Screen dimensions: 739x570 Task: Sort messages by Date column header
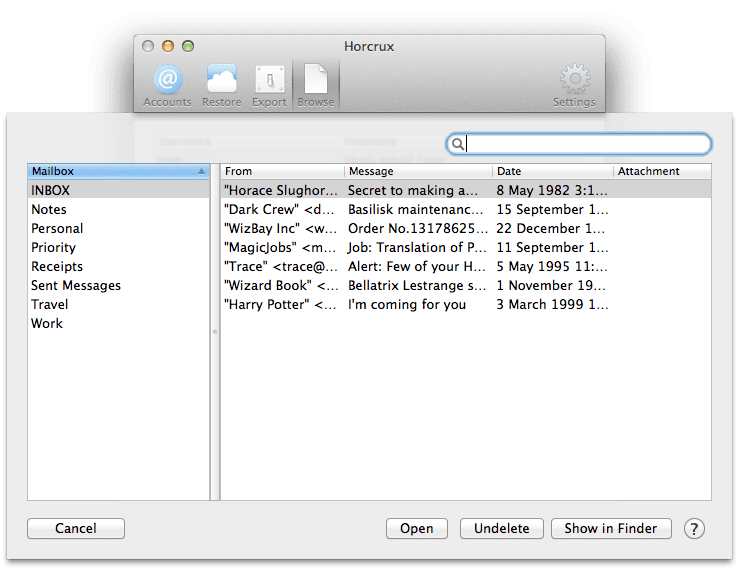tap(553, 171)
